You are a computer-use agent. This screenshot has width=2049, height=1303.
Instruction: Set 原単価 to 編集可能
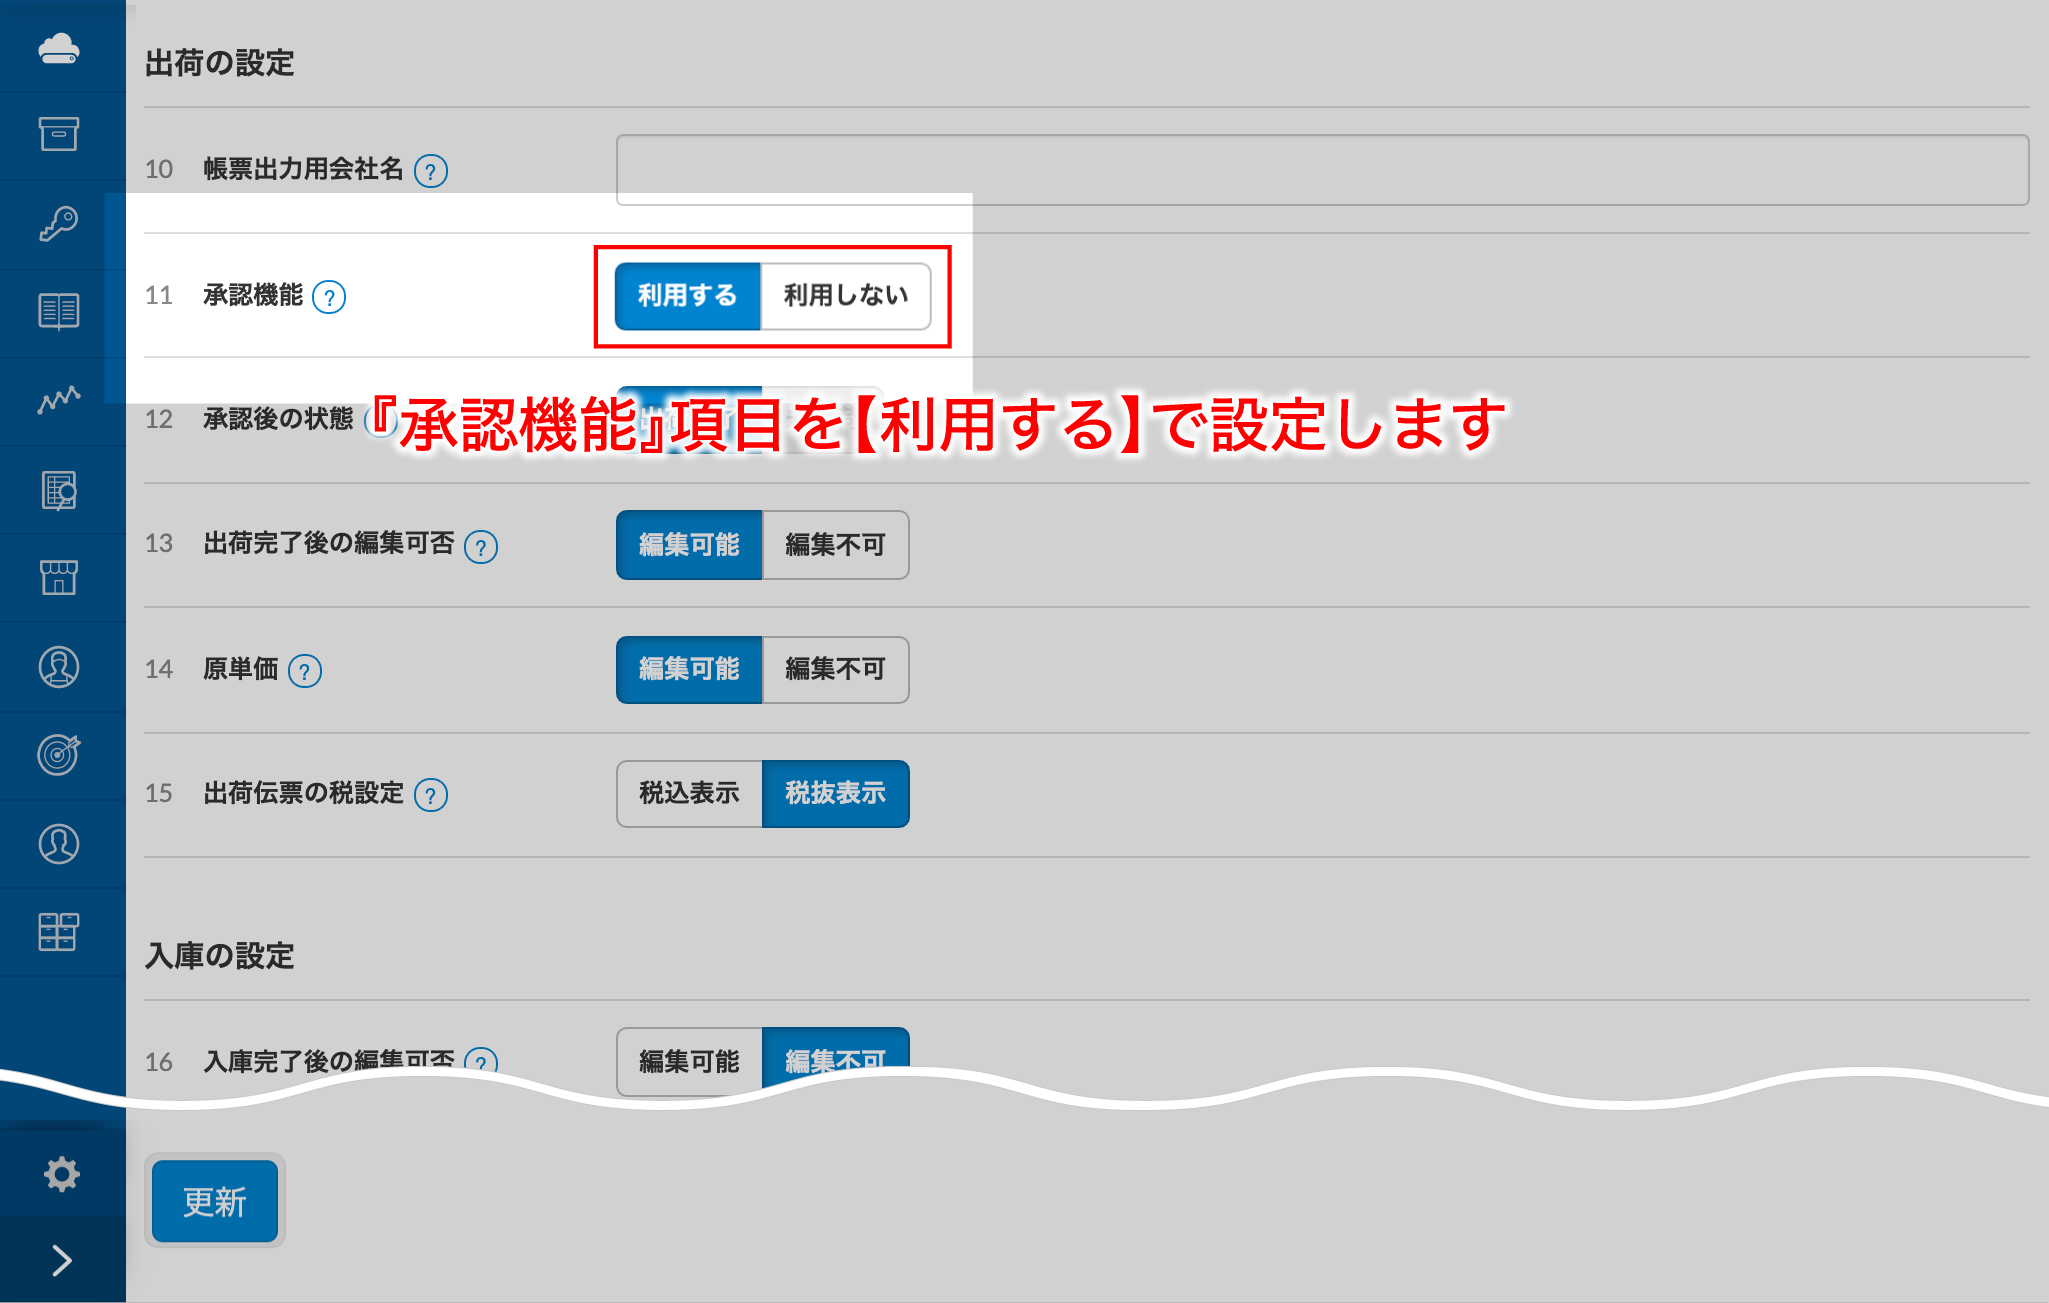coord(689,669)
